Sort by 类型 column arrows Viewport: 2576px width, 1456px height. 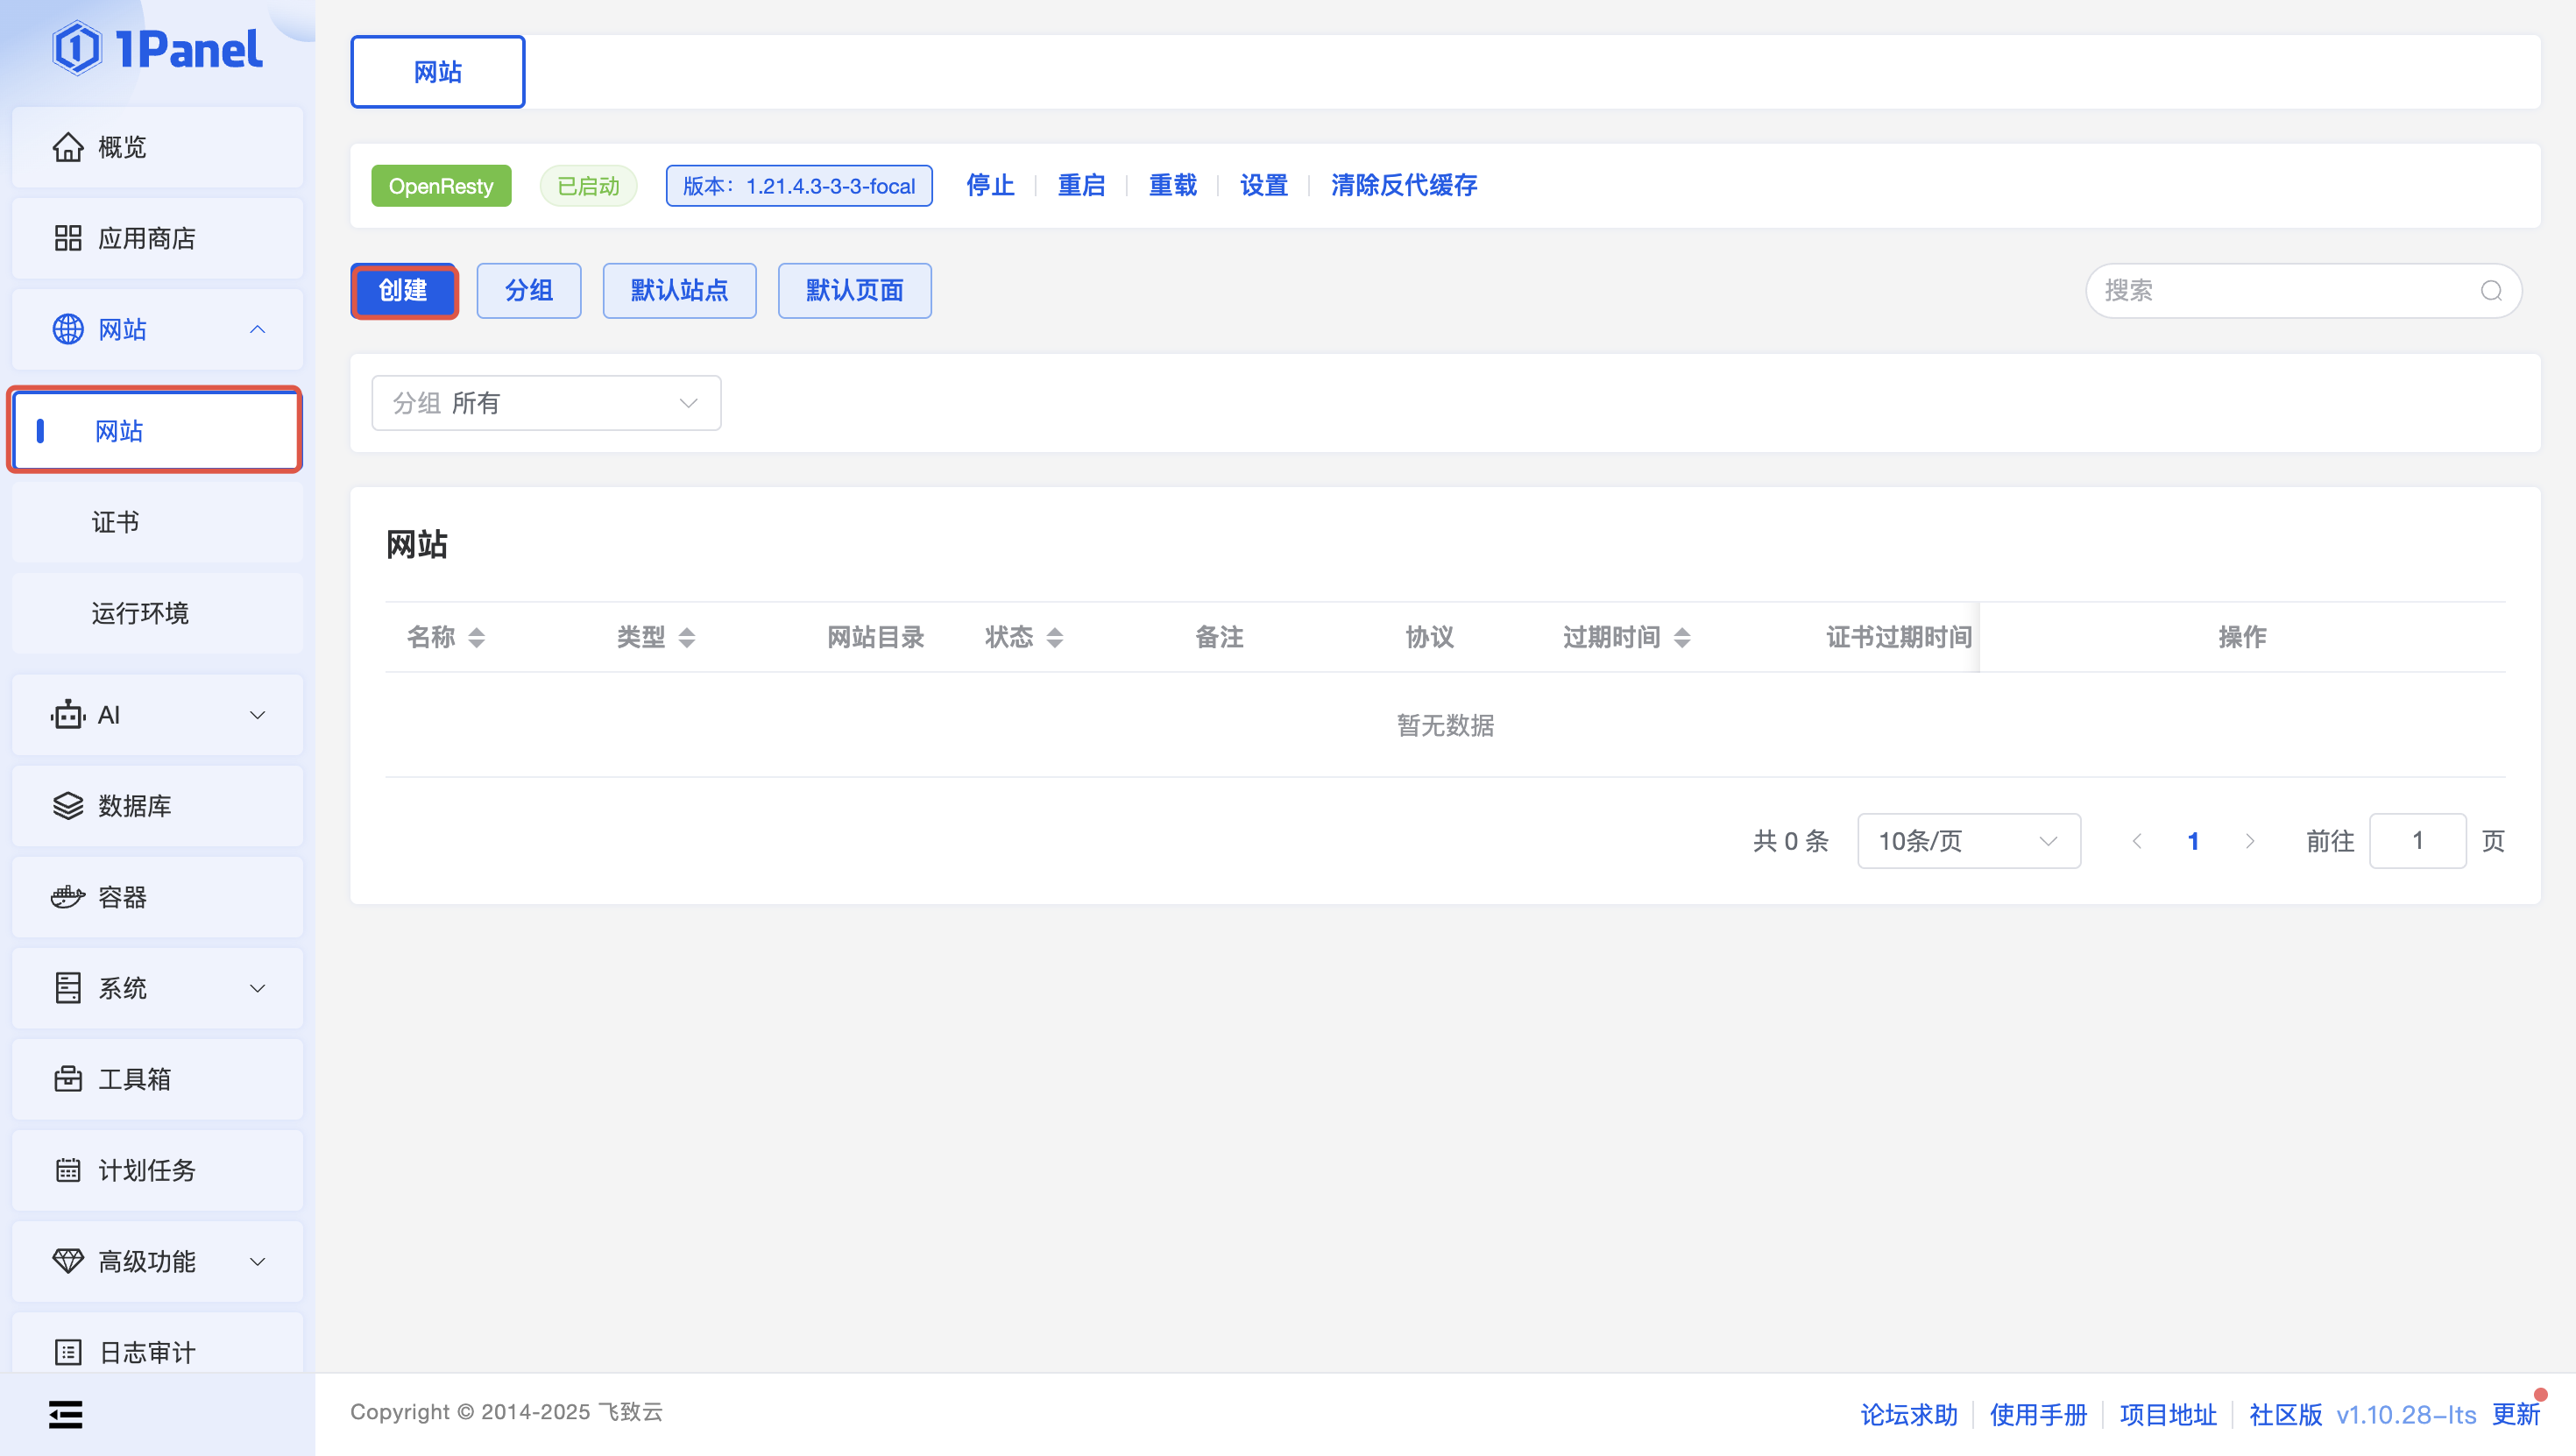pos(687,637)
